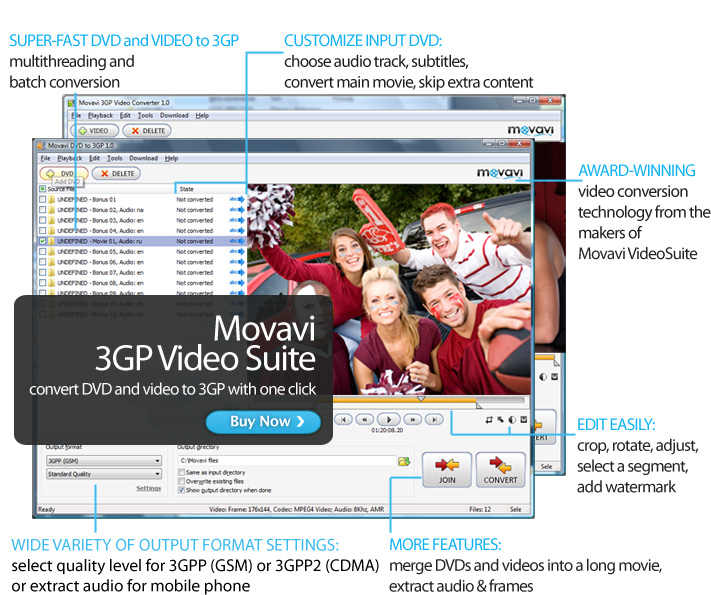Open the watermark icon in DVD to 3GP window
Viewport: 711px width, 595px height.
tap(523, 419)
